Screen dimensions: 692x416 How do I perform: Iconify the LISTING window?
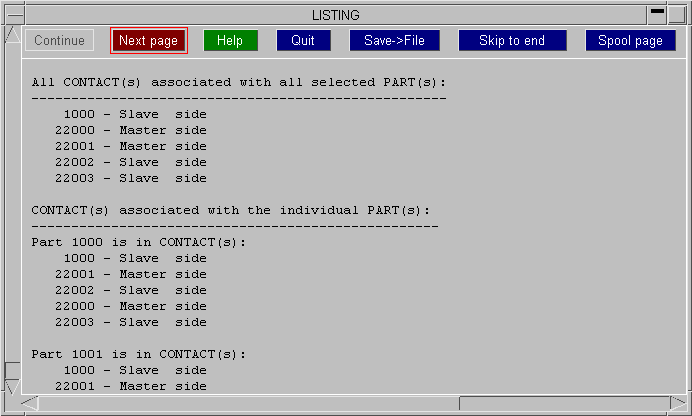pyautogui.click(x=657, y=15)
